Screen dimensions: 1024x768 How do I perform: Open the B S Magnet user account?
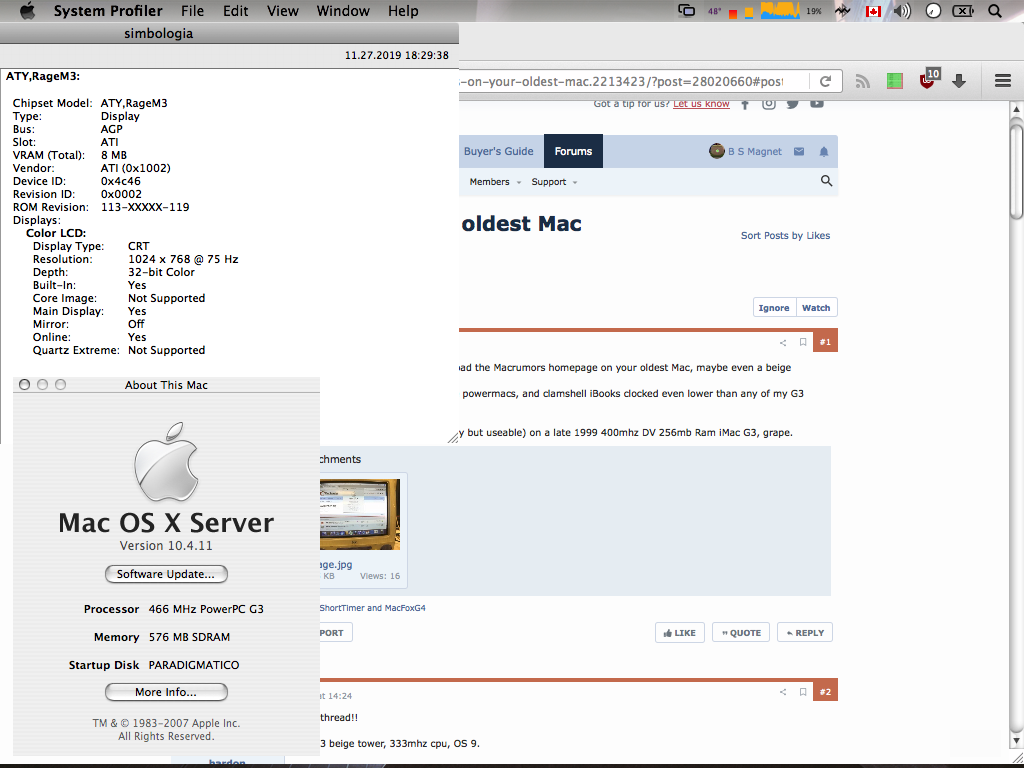(745, 151)
